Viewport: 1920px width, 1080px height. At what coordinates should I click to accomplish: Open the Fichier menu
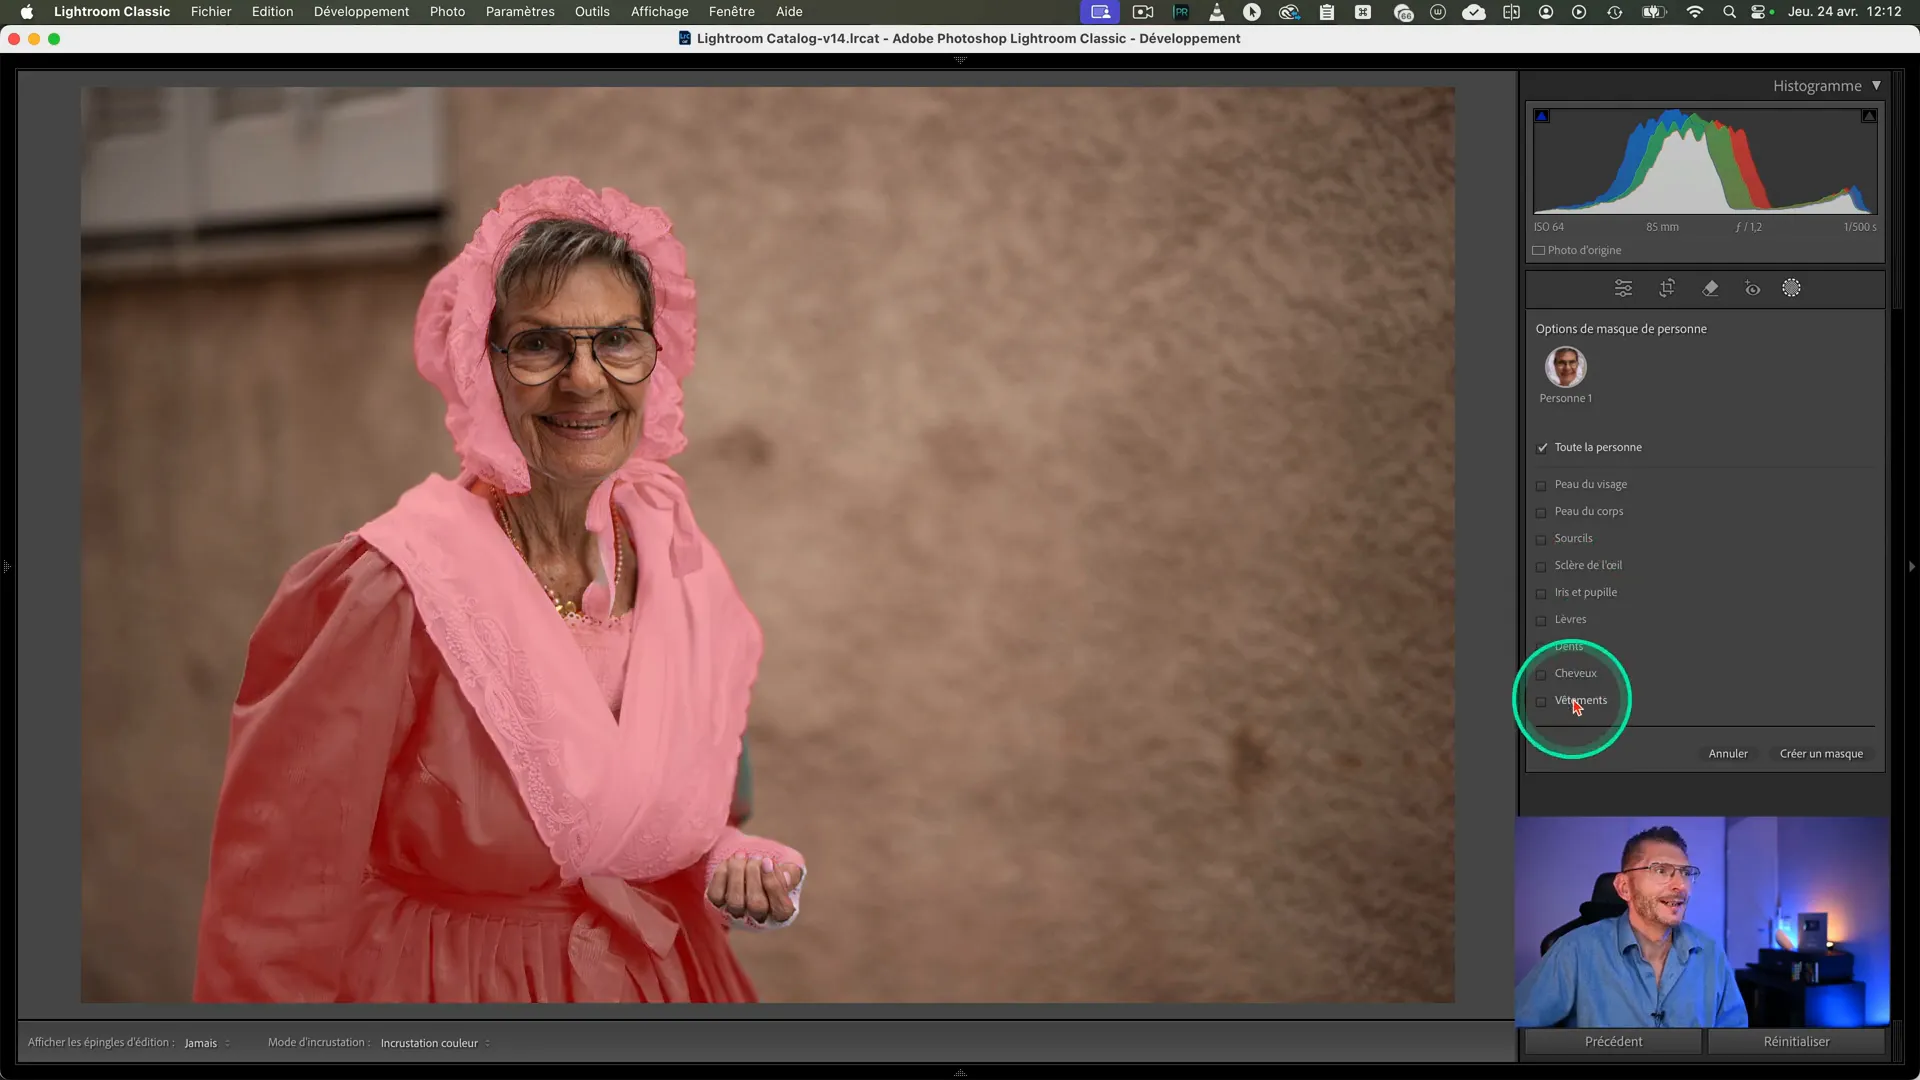211,12
